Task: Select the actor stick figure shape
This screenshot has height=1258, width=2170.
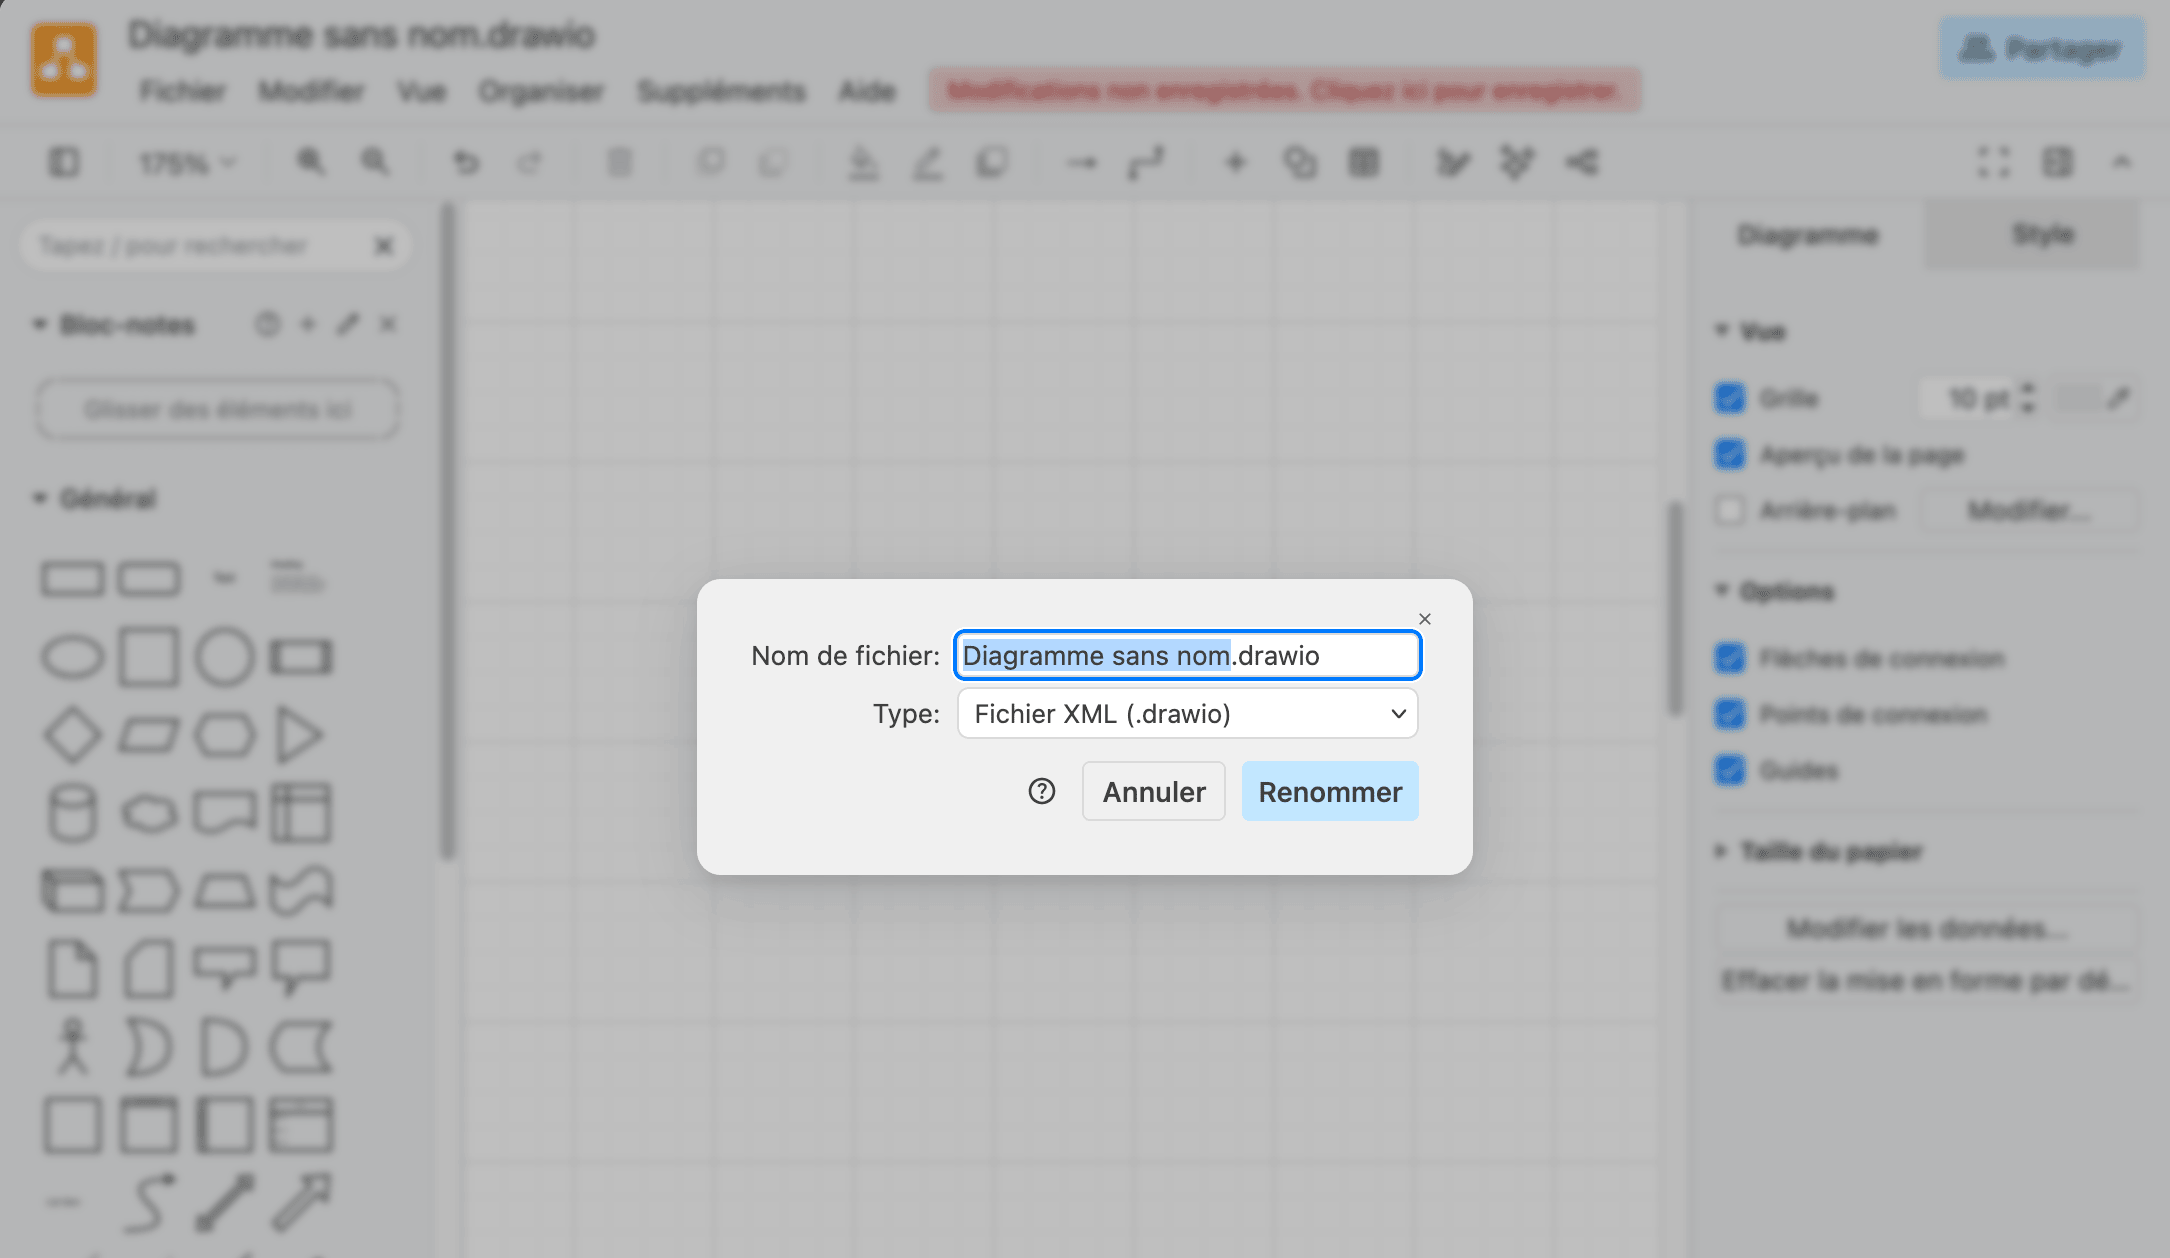Action: [72, 1046]
